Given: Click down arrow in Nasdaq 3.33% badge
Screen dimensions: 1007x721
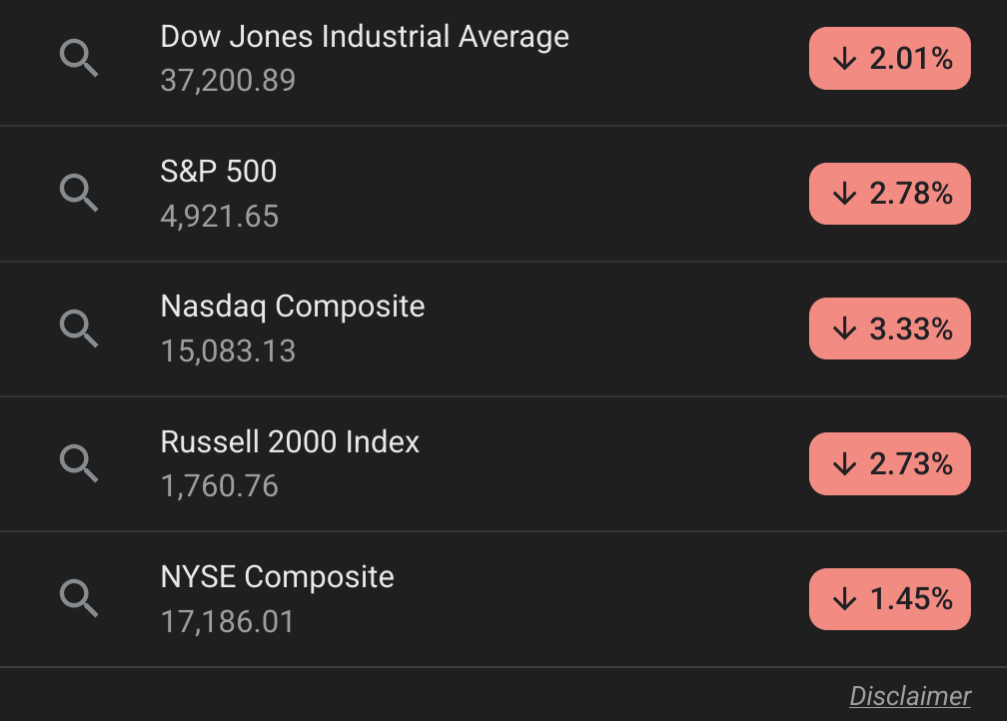Looking at the screenshot, I should pos(845,329).
